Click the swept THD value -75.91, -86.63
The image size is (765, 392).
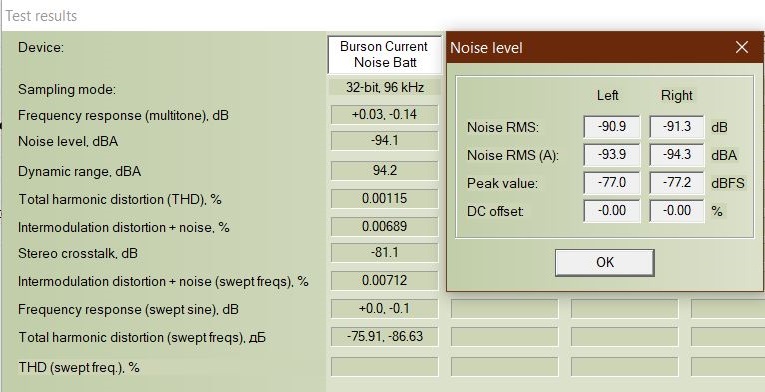click(384, 336)
